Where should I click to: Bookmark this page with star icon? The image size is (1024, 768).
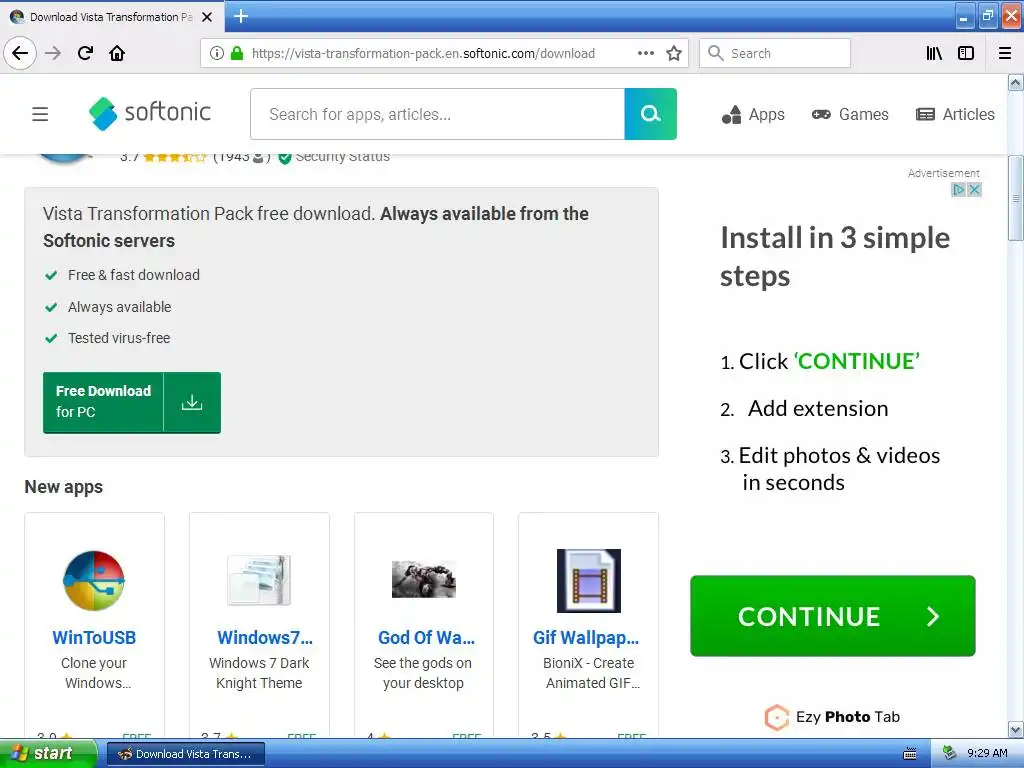coord(674,53)
